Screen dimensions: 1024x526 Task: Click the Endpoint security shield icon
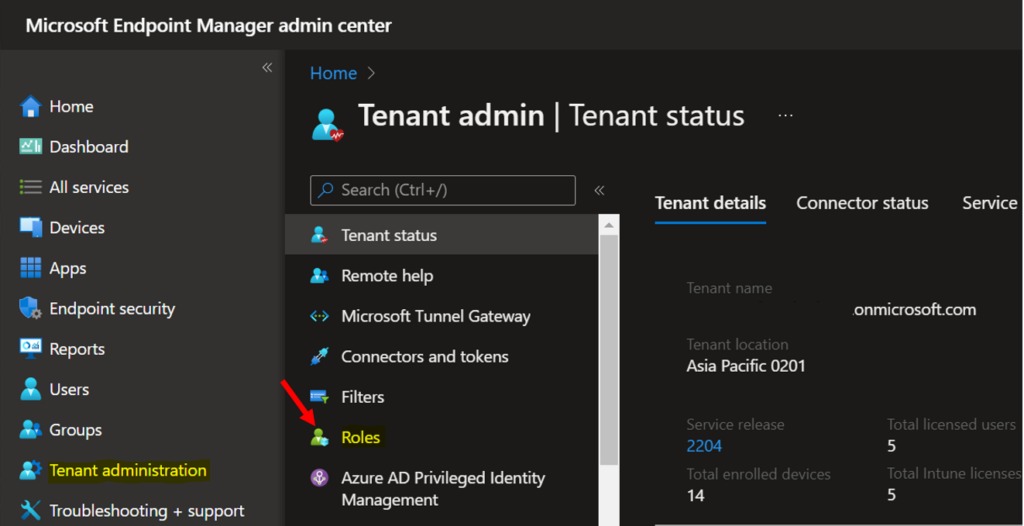pos(31,308)
